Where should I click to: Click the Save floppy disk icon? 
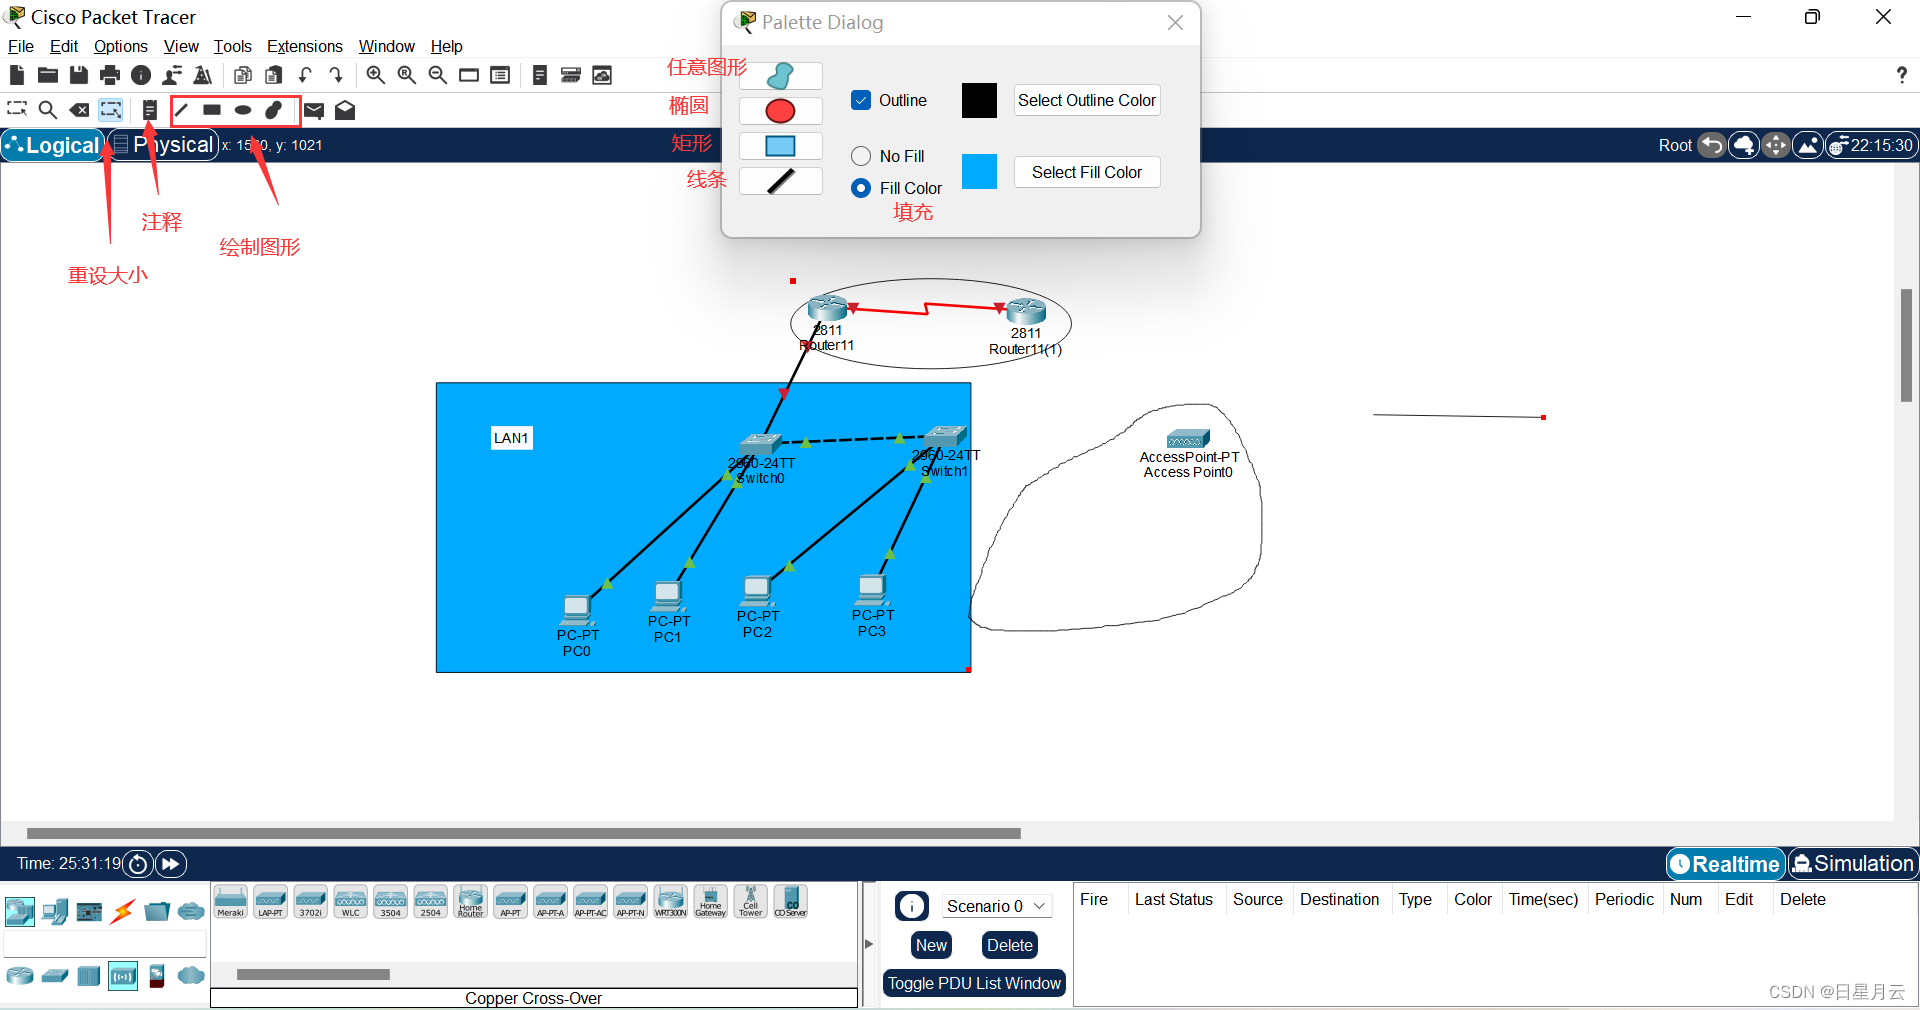[79, 75]
